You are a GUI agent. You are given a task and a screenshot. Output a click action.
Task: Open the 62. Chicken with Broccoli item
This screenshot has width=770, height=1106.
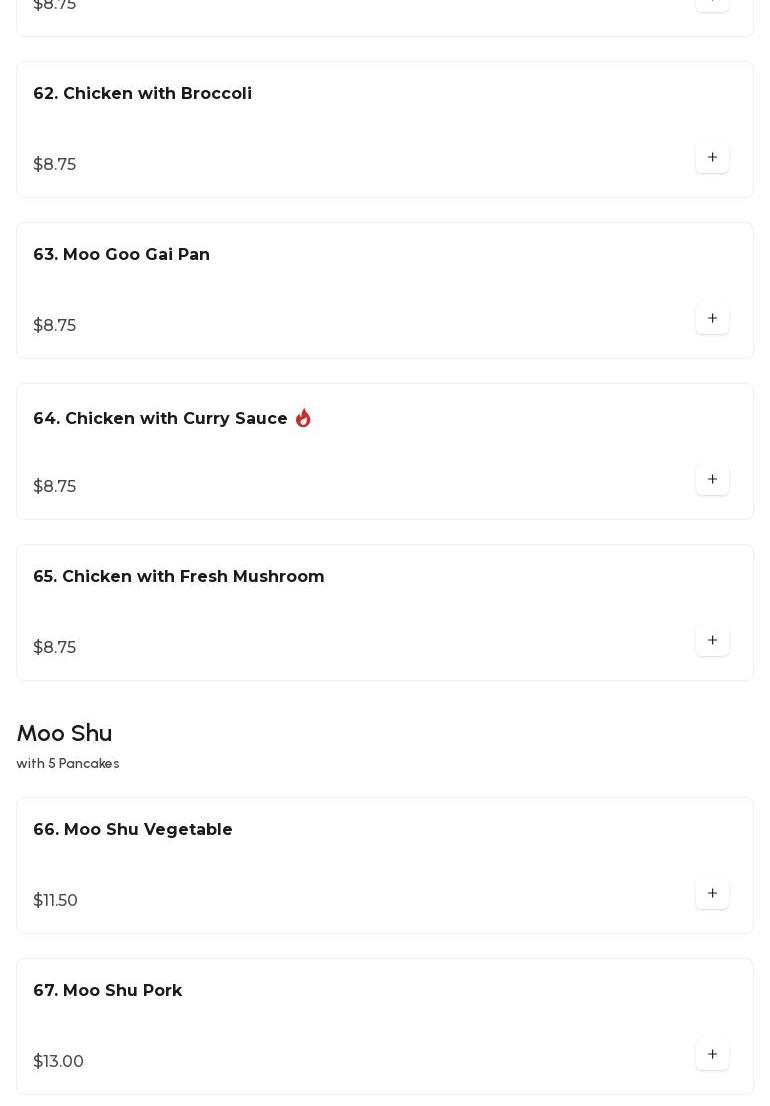pyautogui.click(x=385, y=130)
